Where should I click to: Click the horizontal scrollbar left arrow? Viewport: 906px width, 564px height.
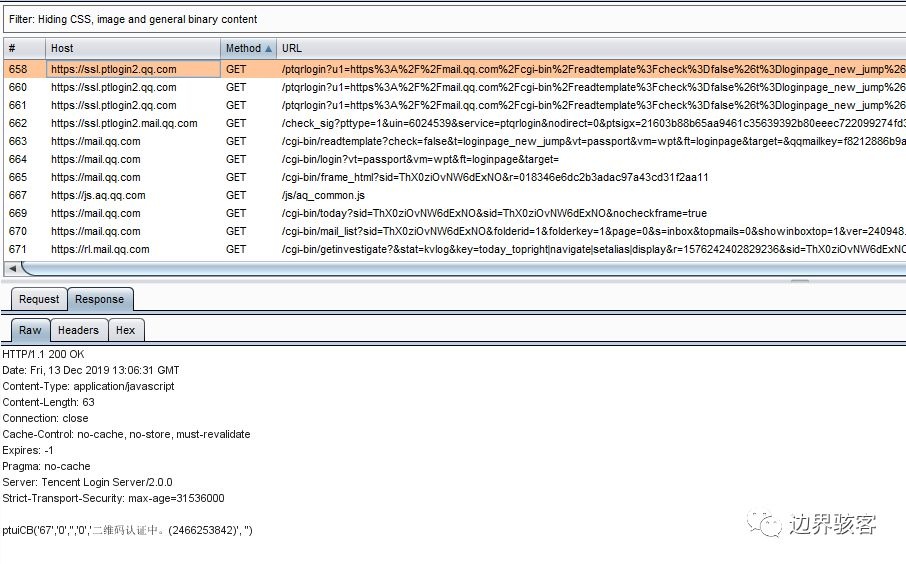[x=12, y=269]
